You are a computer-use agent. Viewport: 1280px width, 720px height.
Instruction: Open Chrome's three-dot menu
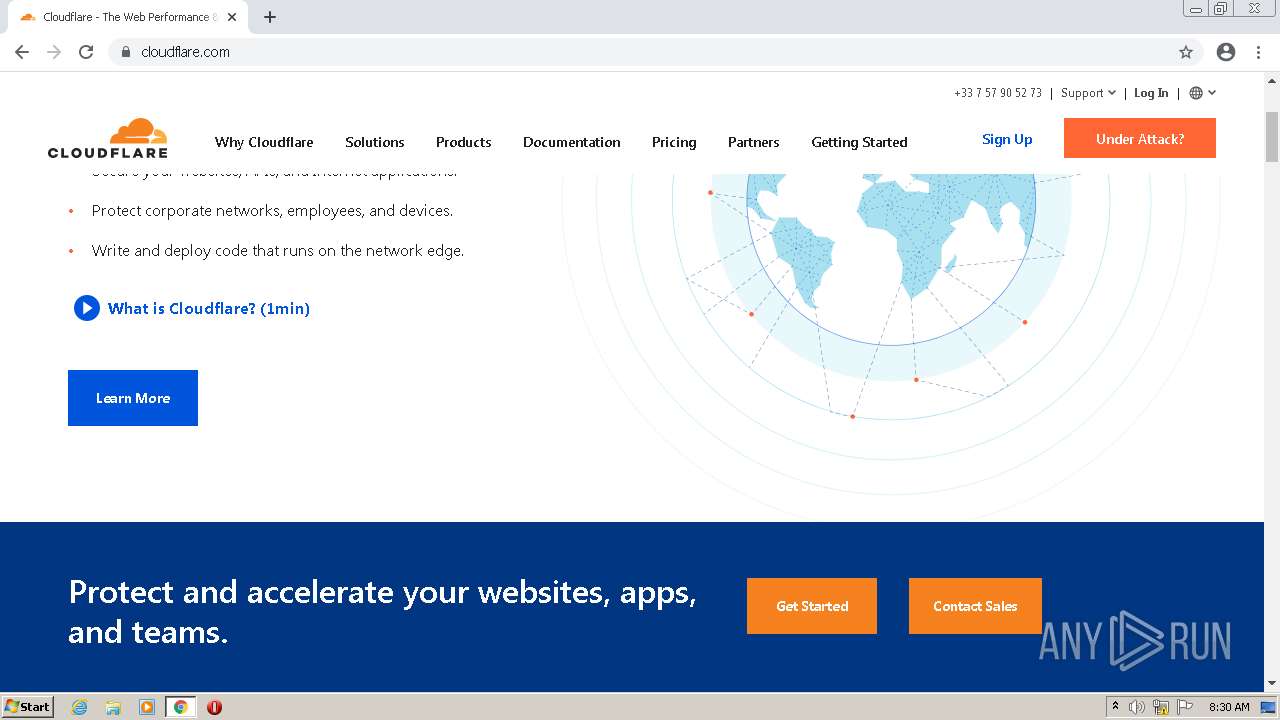tap(1258, 52)
